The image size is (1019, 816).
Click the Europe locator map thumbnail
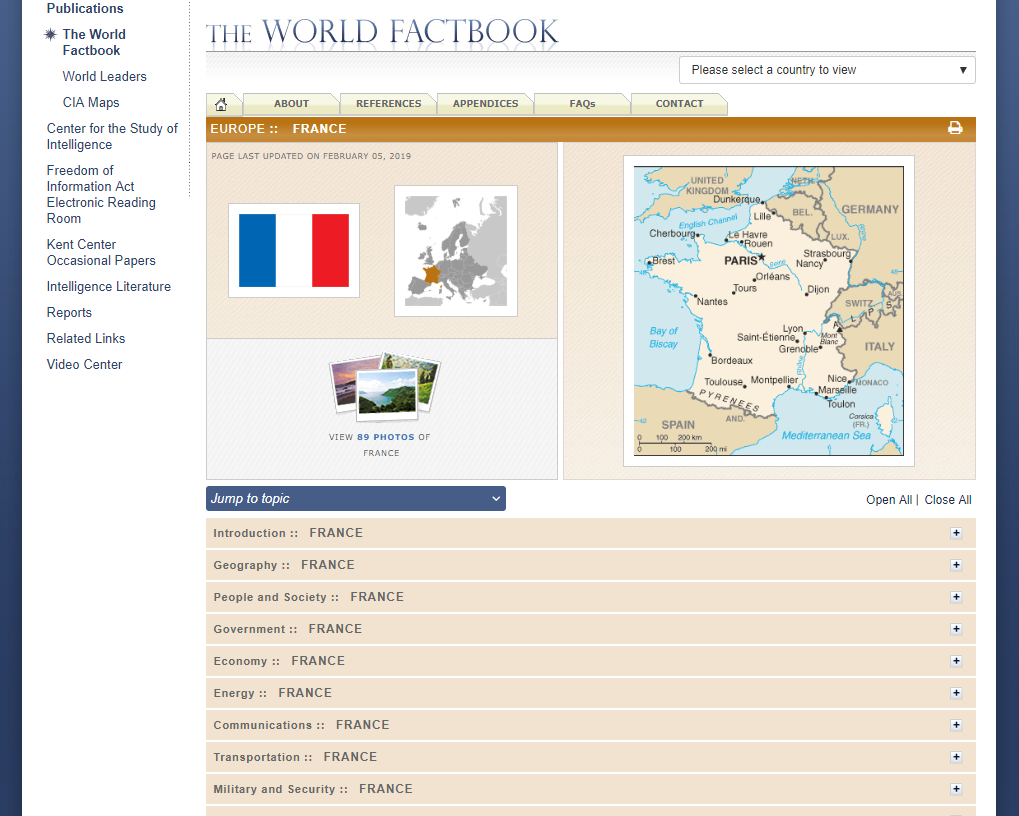(455, 250)
